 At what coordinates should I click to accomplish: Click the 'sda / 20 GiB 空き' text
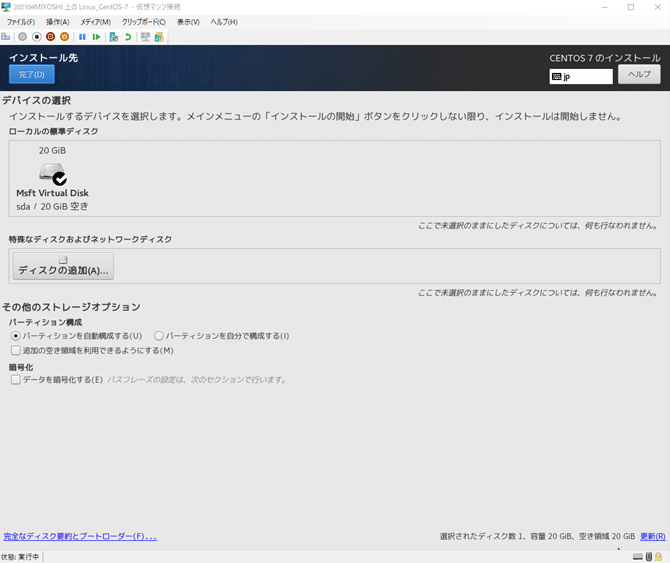(x=53, y=207)
